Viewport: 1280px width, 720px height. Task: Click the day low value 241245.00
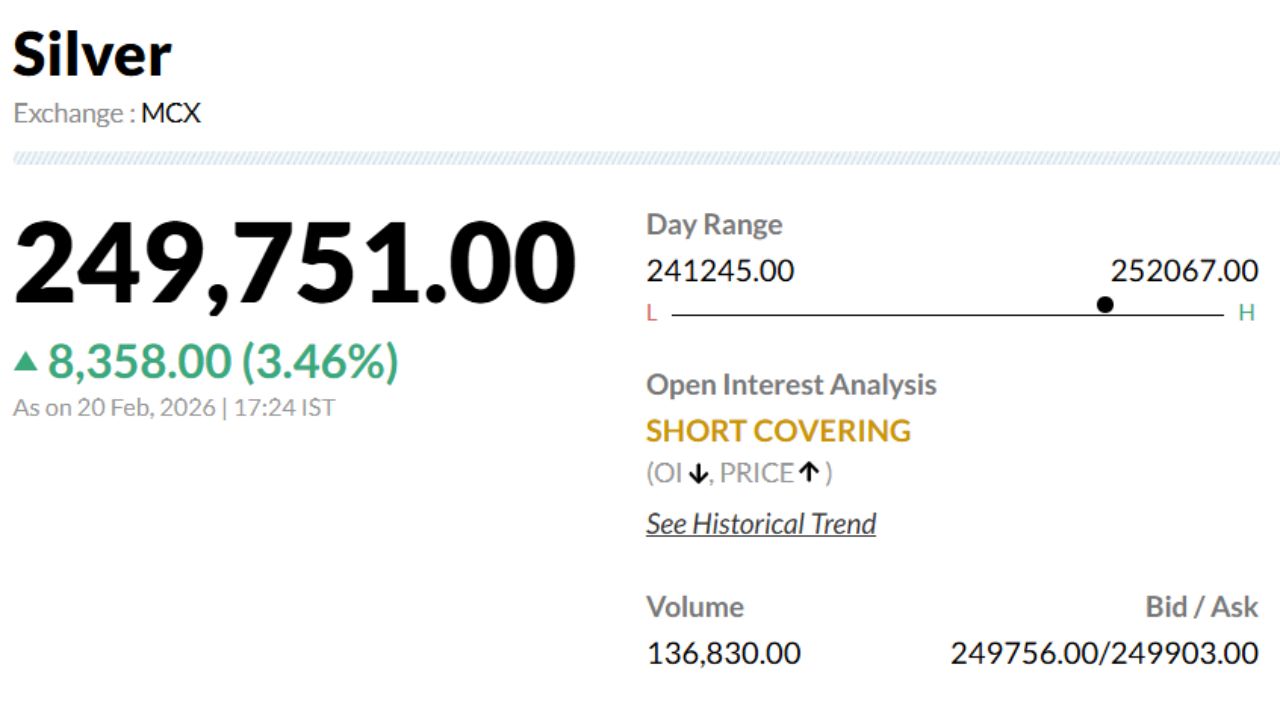point(720,271)
